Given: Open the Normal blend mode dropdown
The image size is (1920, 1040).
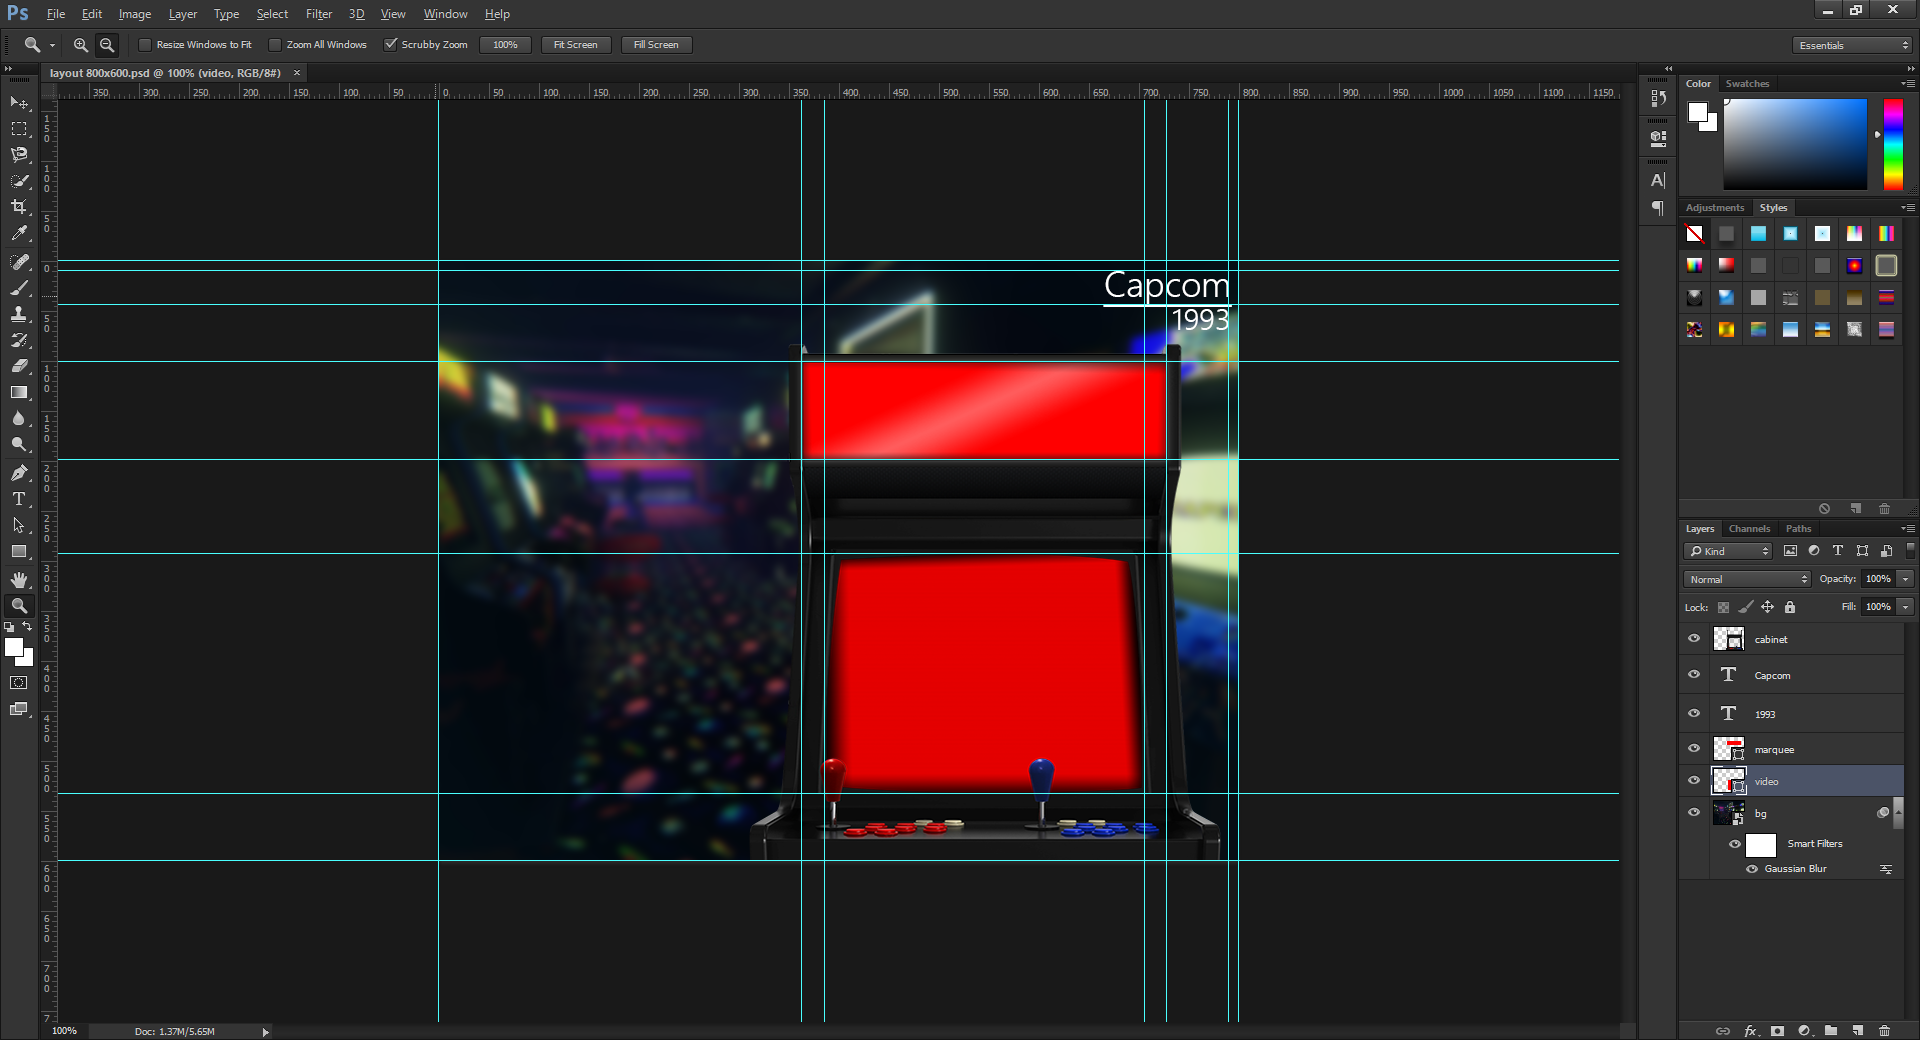Looking at the screenshot, I should 1747,579.
